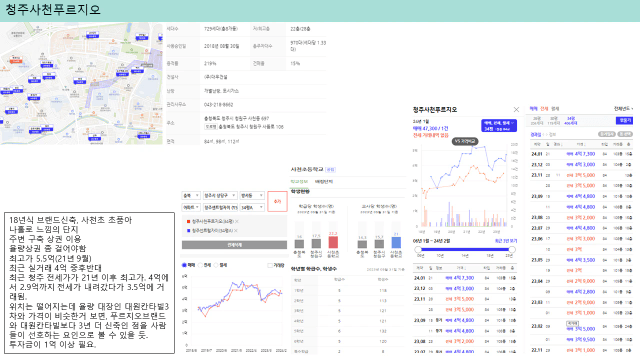Enable the 거래량 checkbox
Viewport: 640px width, 360px height.
pos(270,265)
